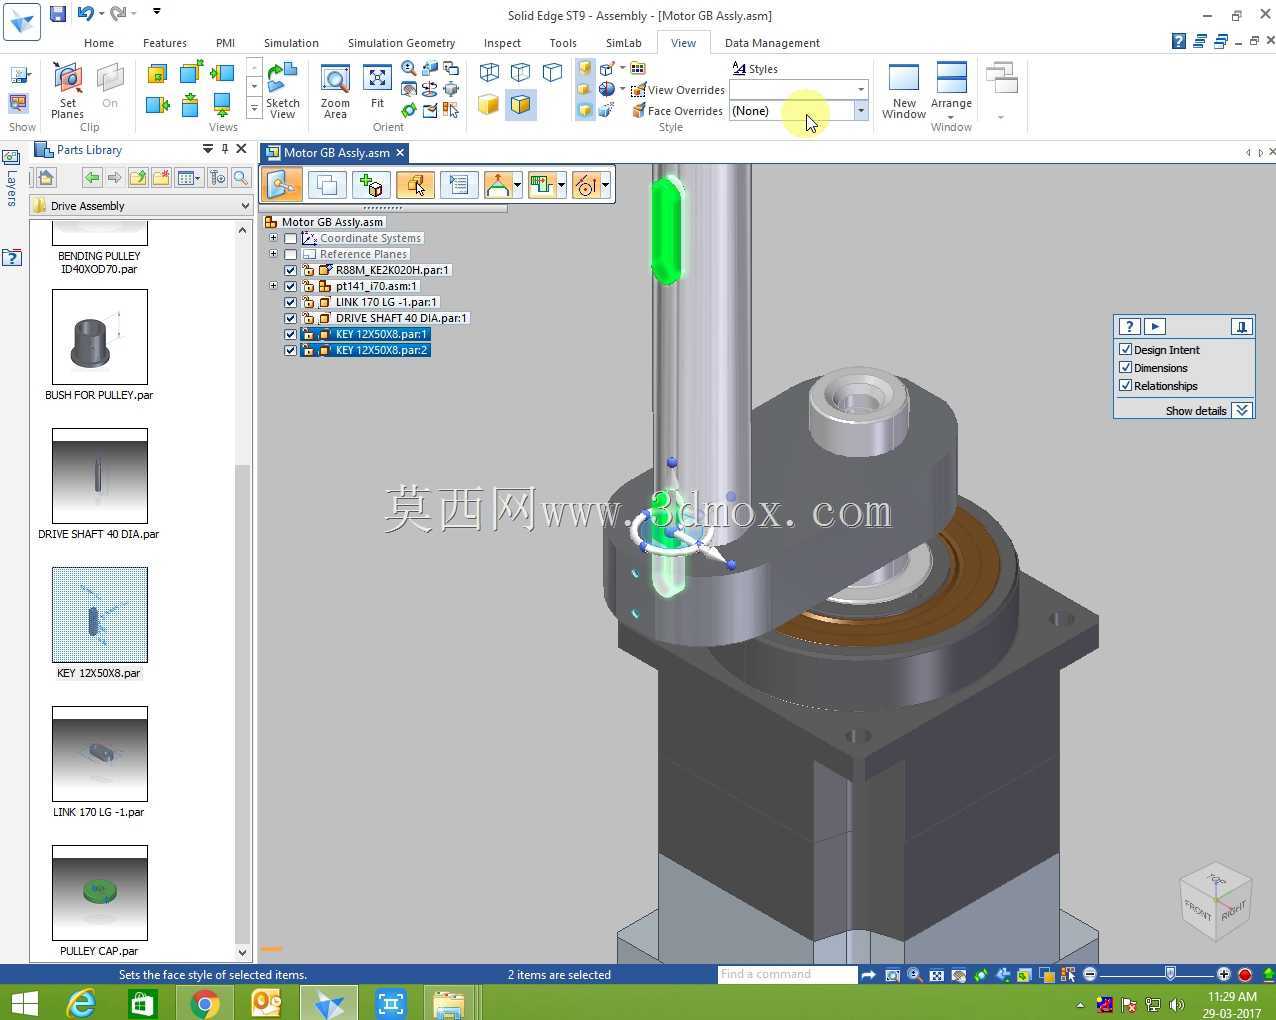Open the Styles command
Viewport: 1276px width, 1020px height.
(x=755, y=69)
